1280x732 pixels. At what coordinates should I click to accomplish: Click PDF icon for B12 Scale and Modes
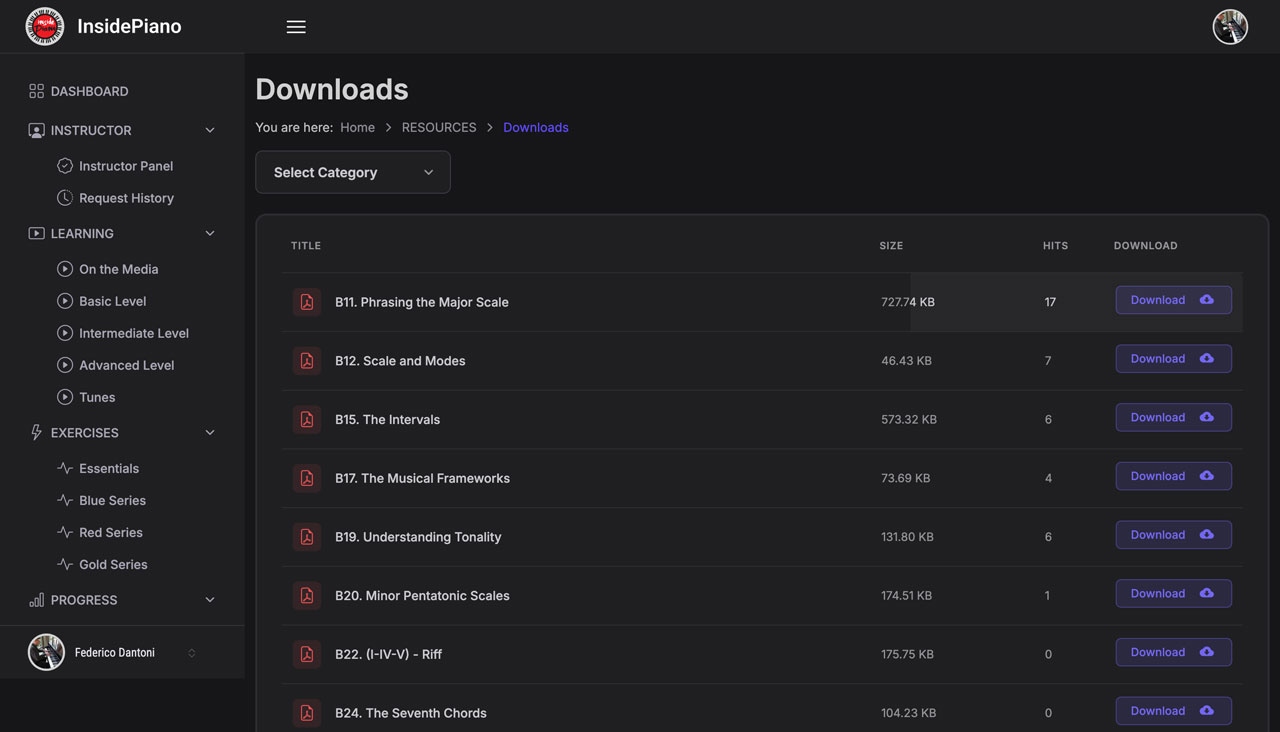point(307,361)
